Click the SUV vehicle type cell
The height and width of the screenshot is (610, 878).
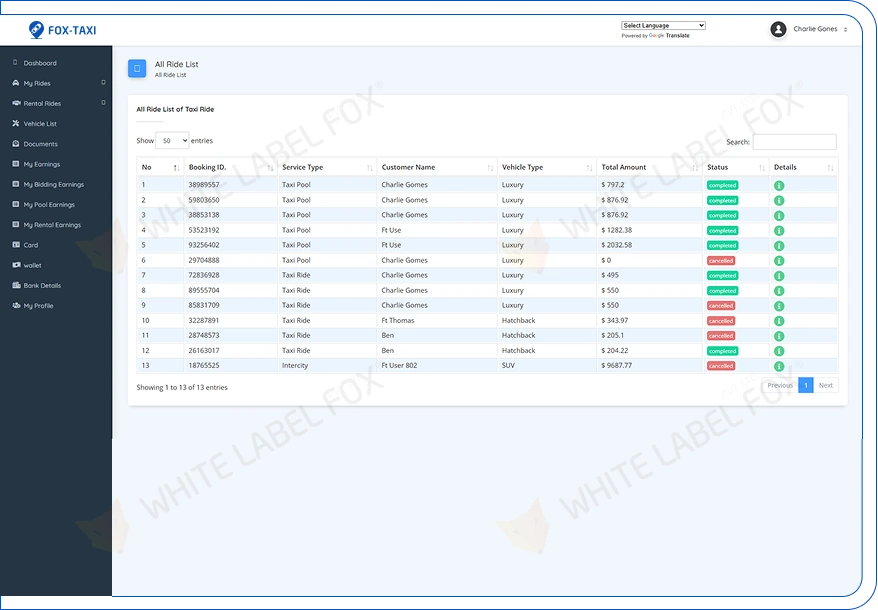[x=547, y=366]
